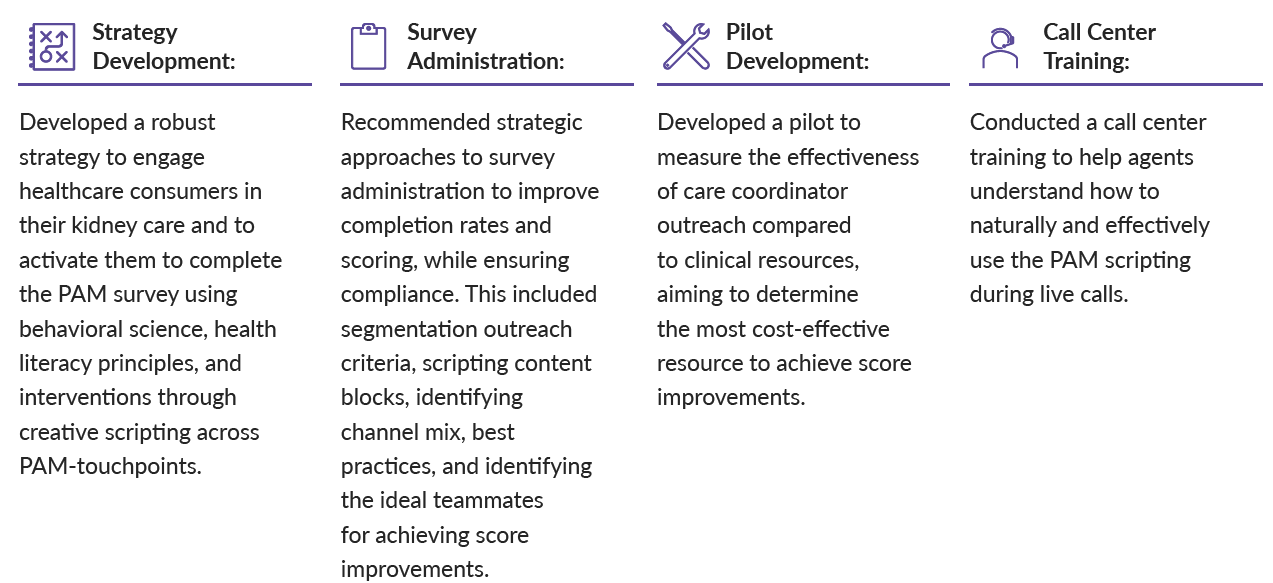
Task: Click the paragraph starting 'Recommended strategic approaches'
Action: click(x=470, y=345)
